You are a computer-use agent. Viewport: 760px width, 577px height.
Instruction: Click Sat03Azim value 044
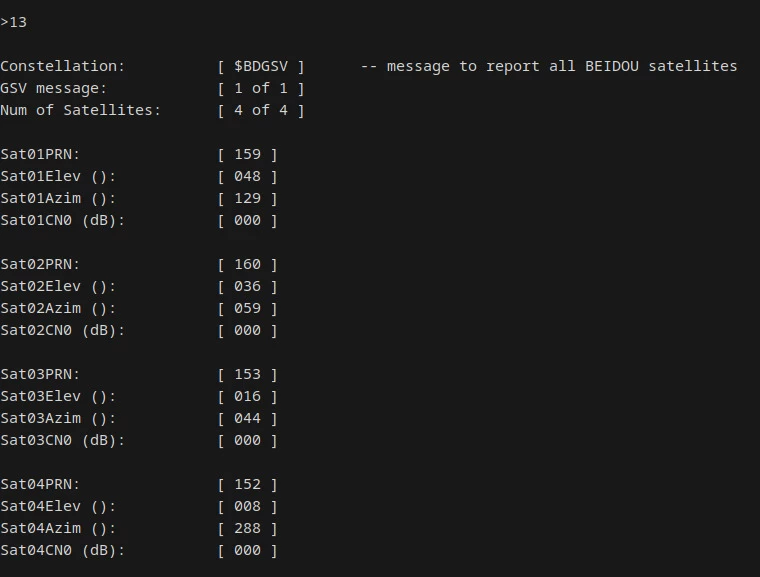248,418
